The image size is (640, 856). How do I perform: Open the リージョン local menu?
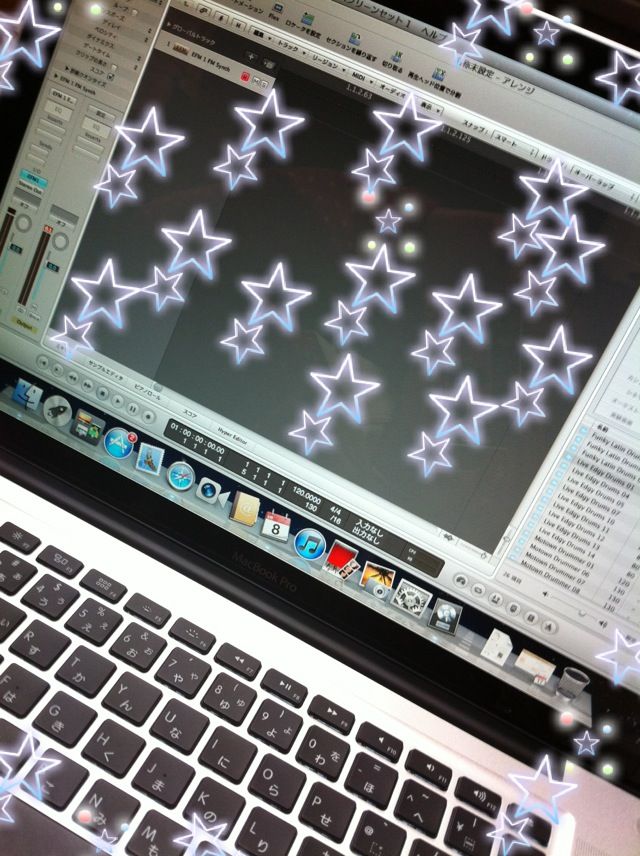pyautogui.click(x=329, y=64)
